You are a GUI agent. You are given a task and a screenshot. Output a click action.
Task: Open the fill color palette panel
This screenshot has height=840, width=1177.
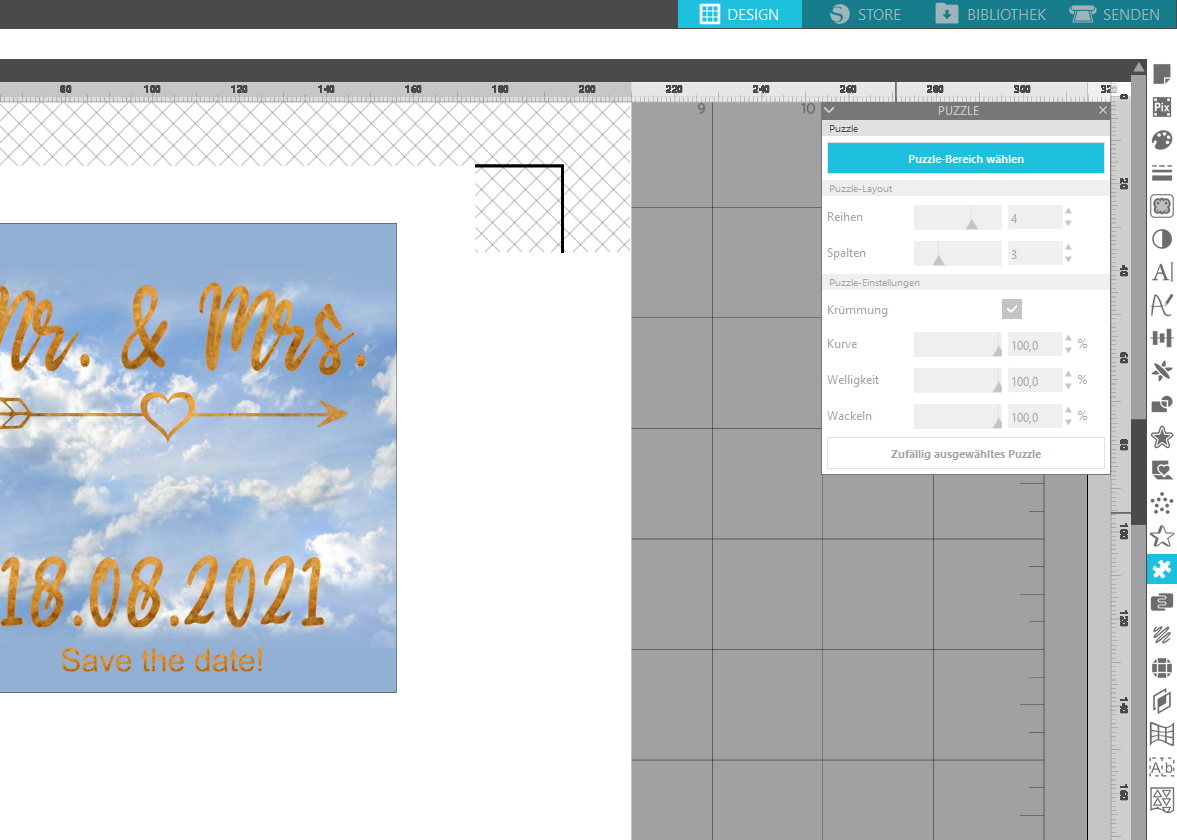coord(1161,140)
